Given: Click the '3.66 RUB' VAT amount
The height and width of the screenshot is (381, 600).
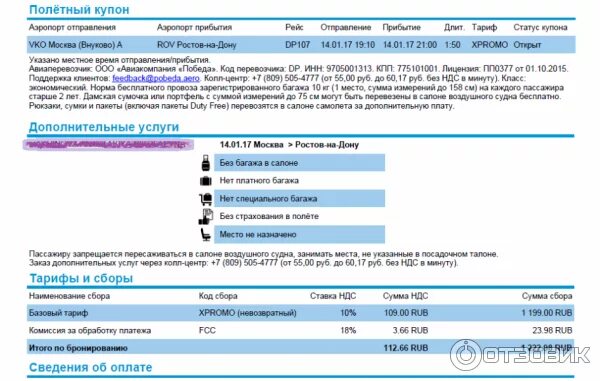Looking at the screenshot, I should click(410, 331).
